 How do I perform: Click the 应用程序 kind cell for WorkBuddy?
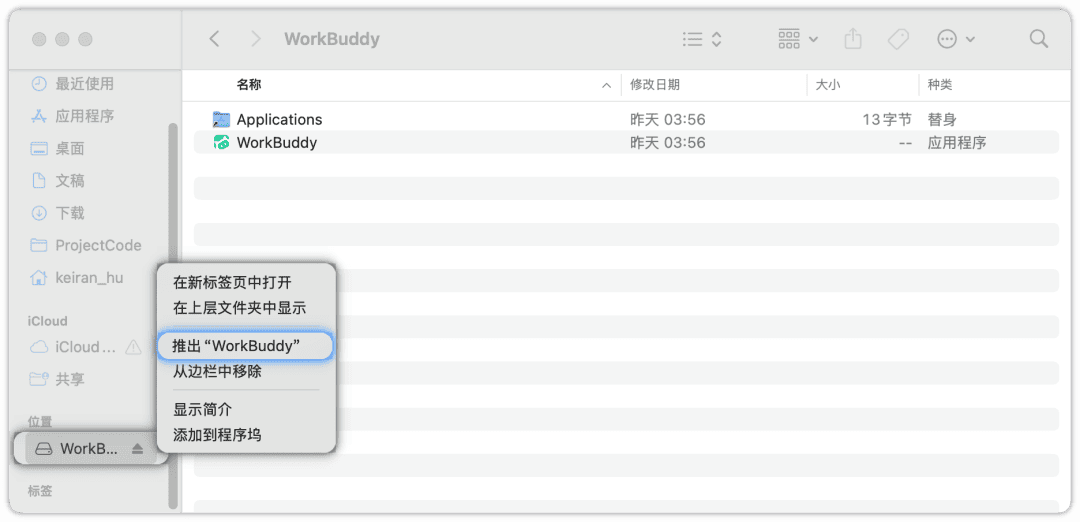point(957,143)
